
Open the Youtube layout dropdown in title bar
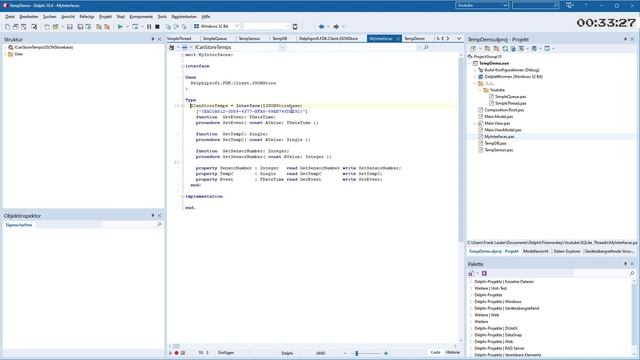(x=505, y=5)
